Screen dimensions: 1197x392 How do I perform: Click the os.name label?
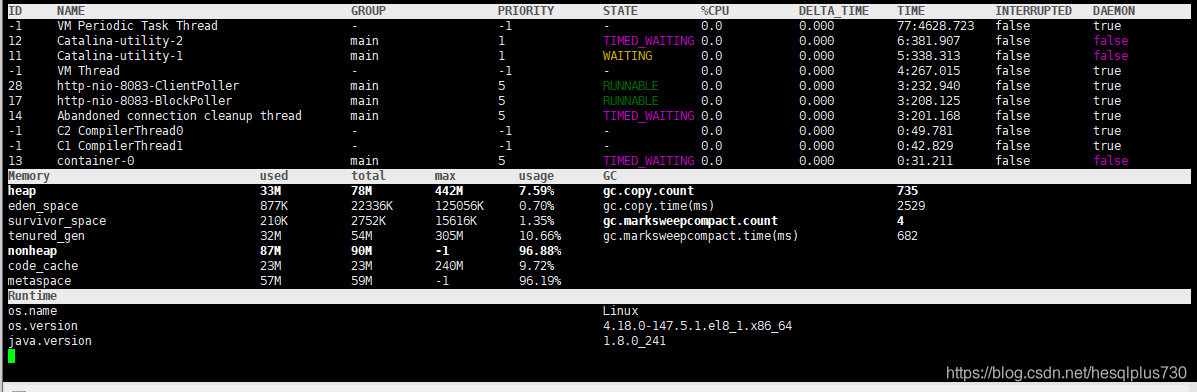coord(32,311)
